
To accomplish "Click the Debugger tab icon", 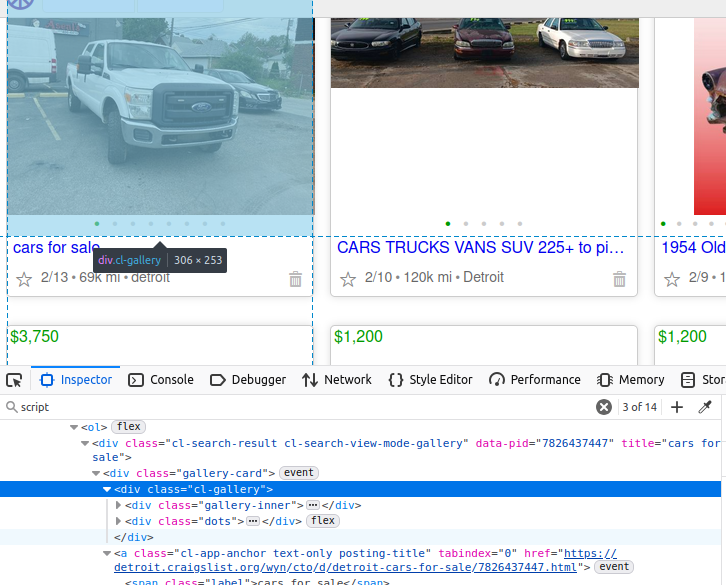I will [x=217, y=380].
